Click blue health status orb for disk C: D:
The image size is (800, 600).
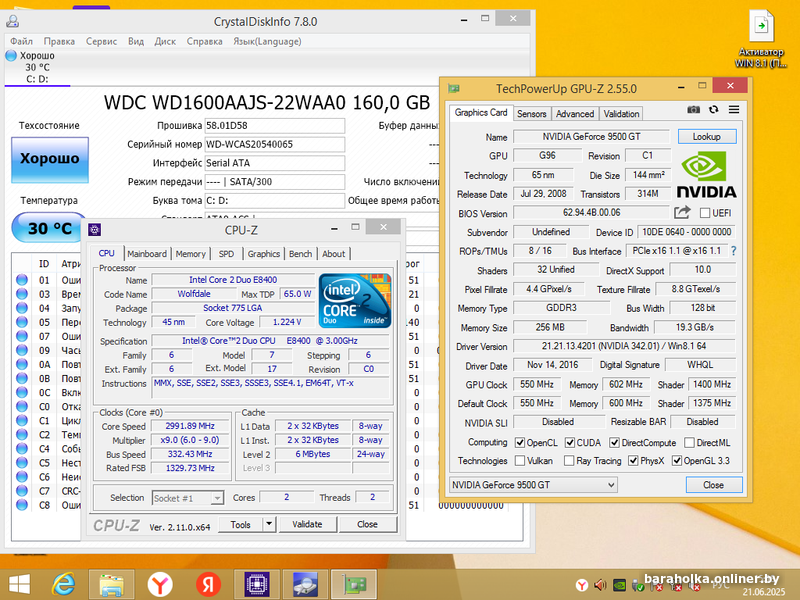pyautogui.click(x=11, y=55)
